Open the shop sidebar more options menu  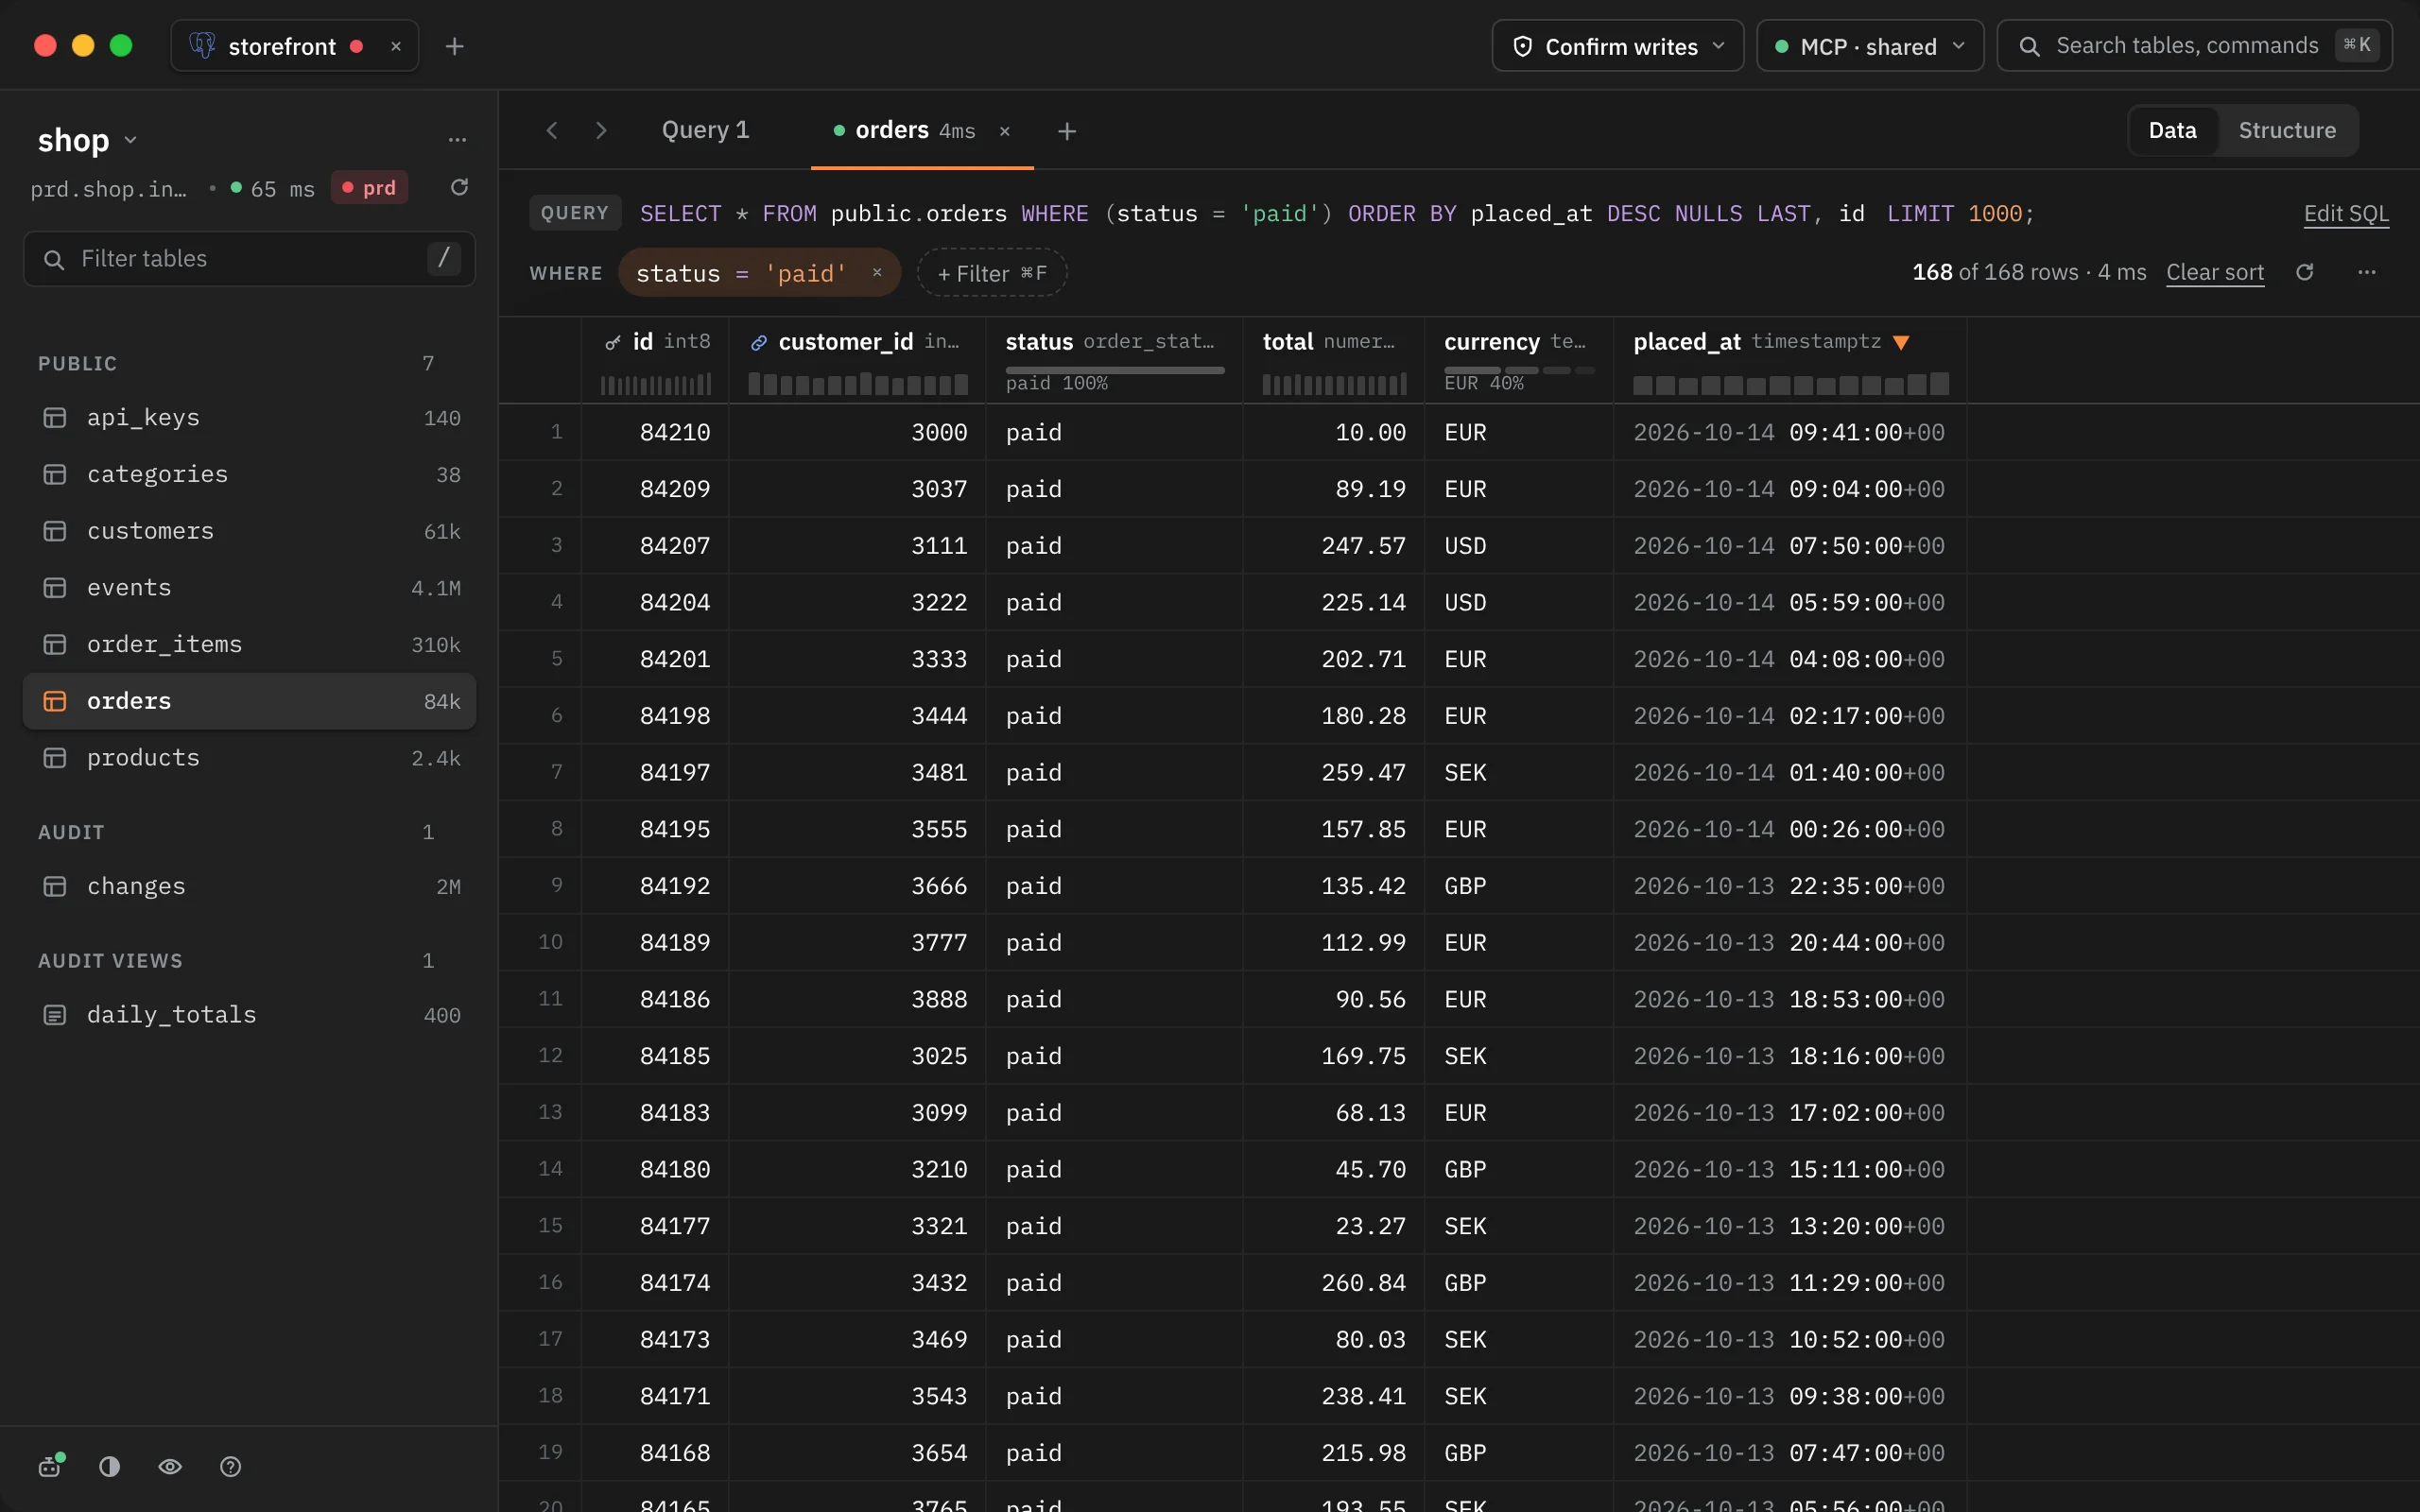[457, 140]
